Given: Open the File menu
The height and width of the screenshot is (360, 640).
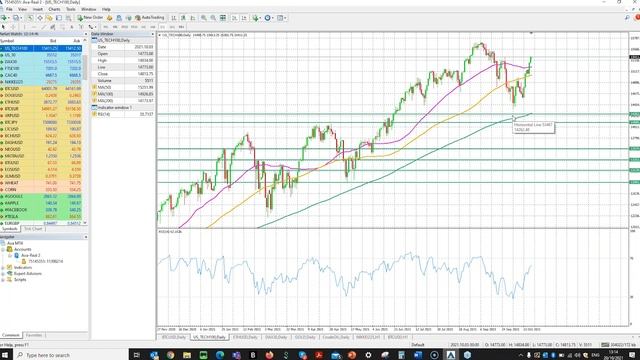Looking at the screenshot, I should [9, 9].
